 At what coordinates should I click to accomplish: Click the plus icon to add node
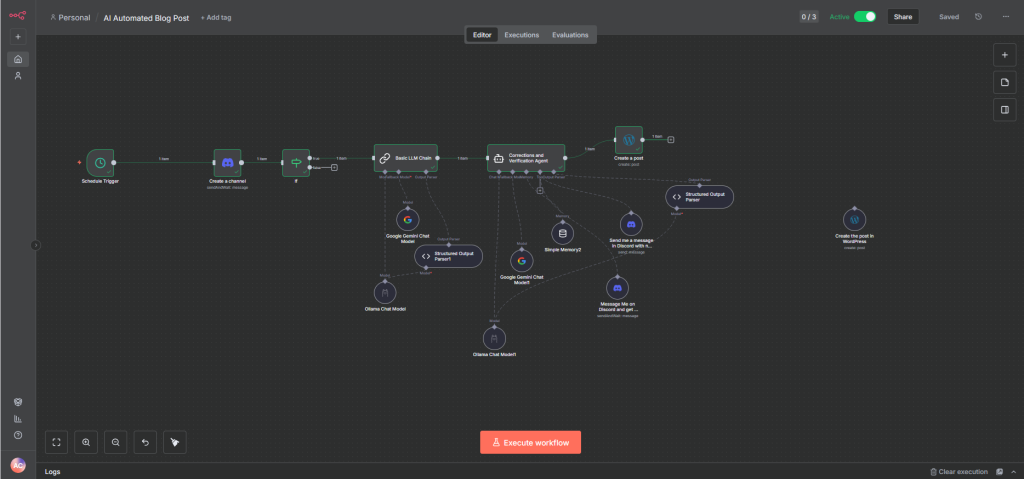[1004, 54]
